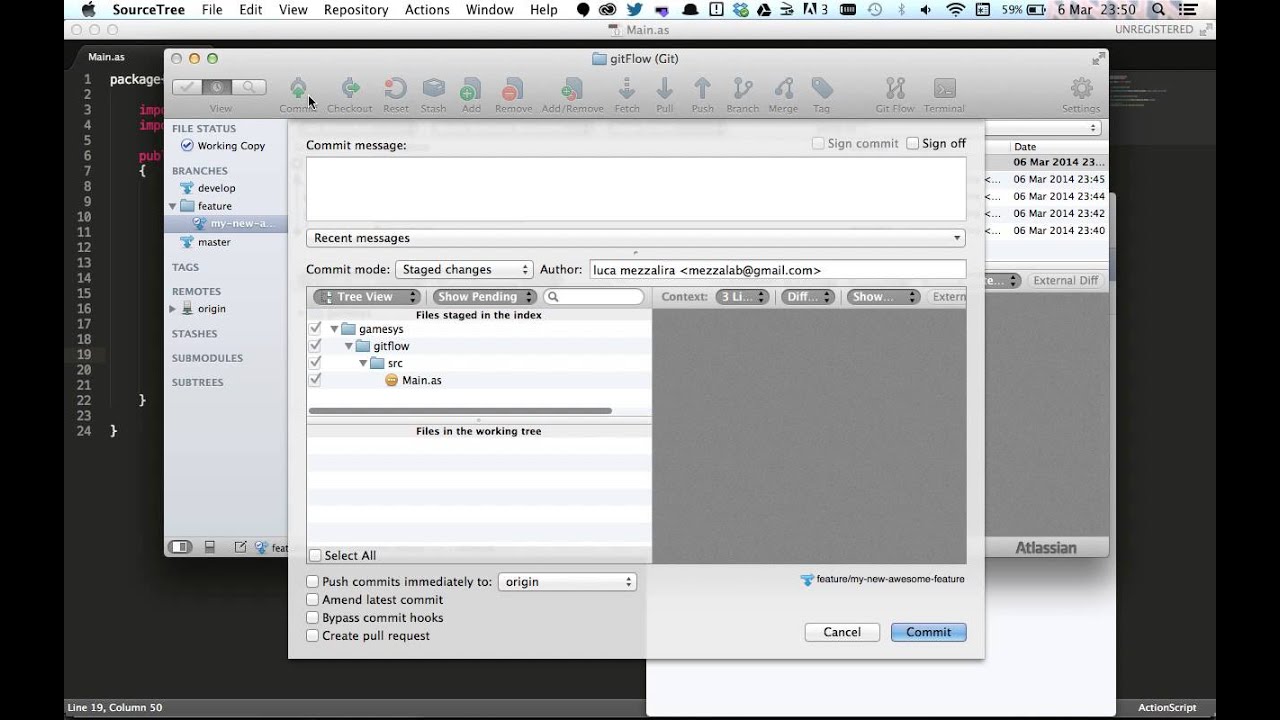This screenshot has height=720, width=1280.
Task: Open the Show Pending dropdown
Action: click(x=483, y=297)
